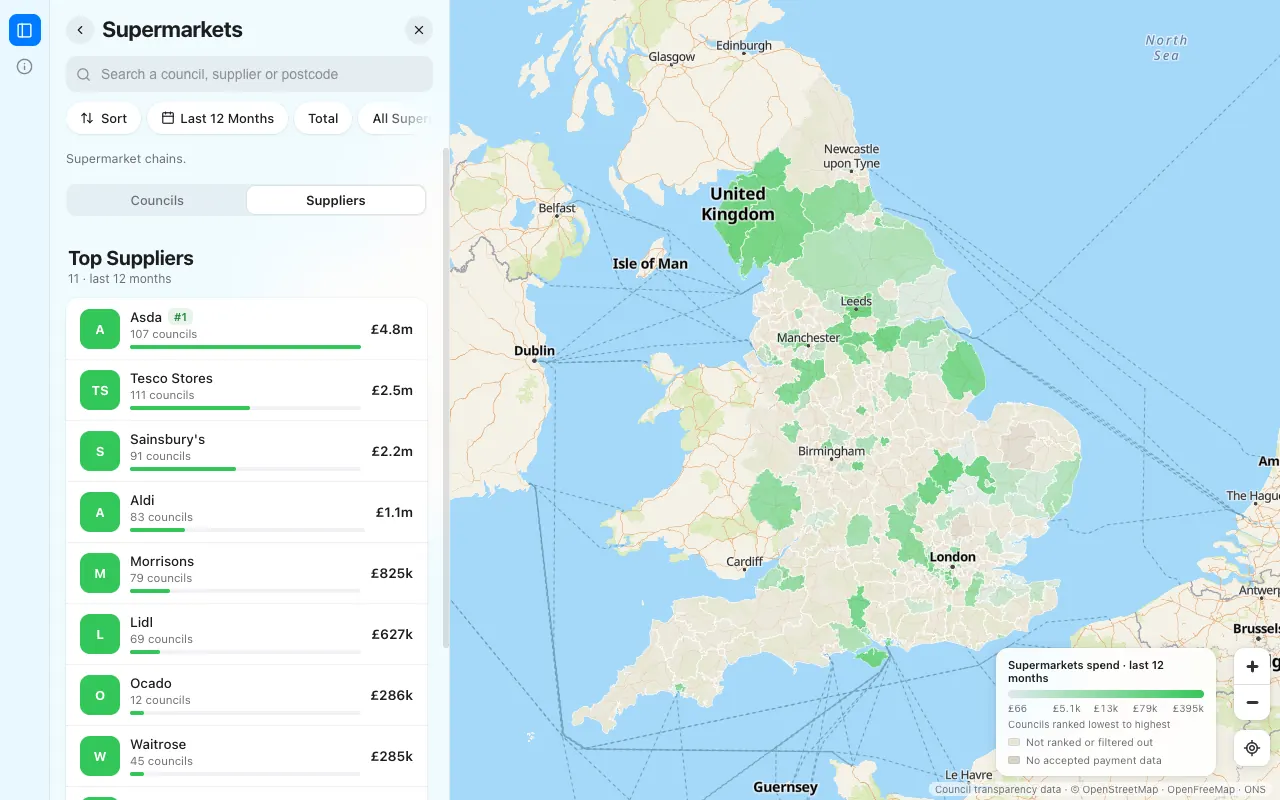Click the 111 councils count text

[162, 395]
